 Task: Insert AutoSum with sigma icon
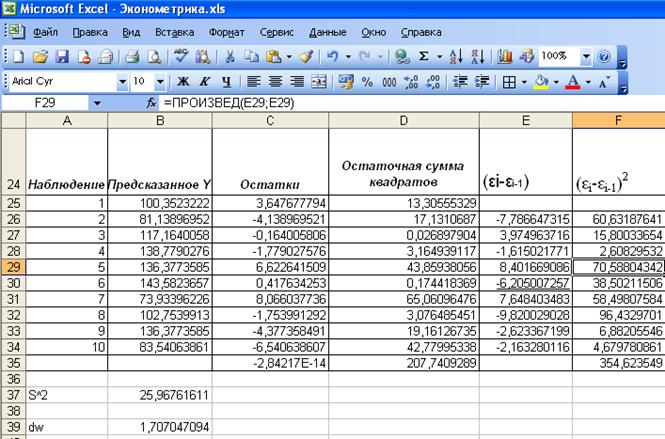tap(423, 56)
